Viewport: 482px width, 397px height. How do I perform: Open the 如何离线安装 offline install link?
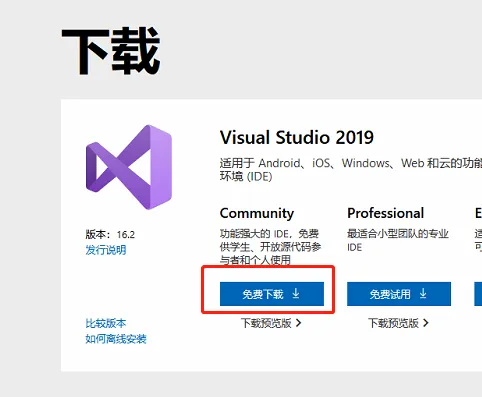pos(116,339)
